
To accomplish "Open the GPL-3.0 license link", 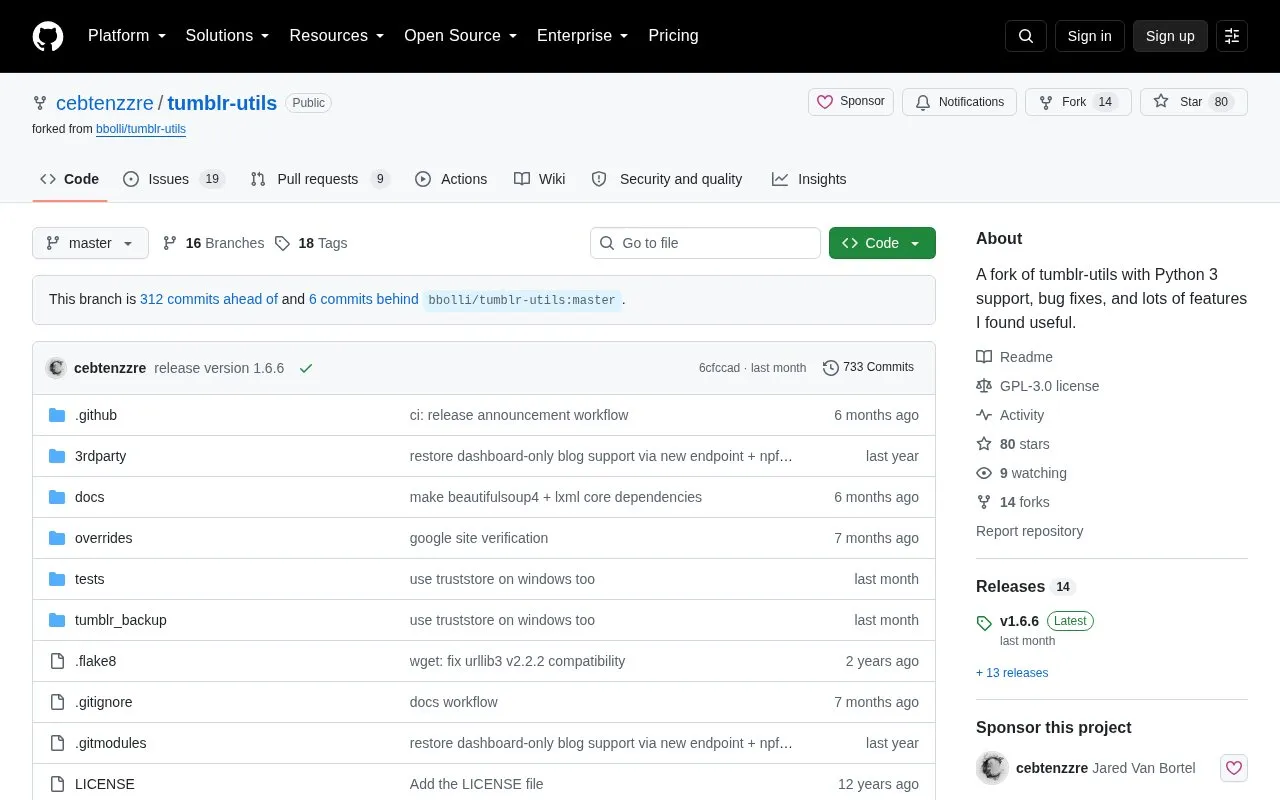I will pos(1038,386).
